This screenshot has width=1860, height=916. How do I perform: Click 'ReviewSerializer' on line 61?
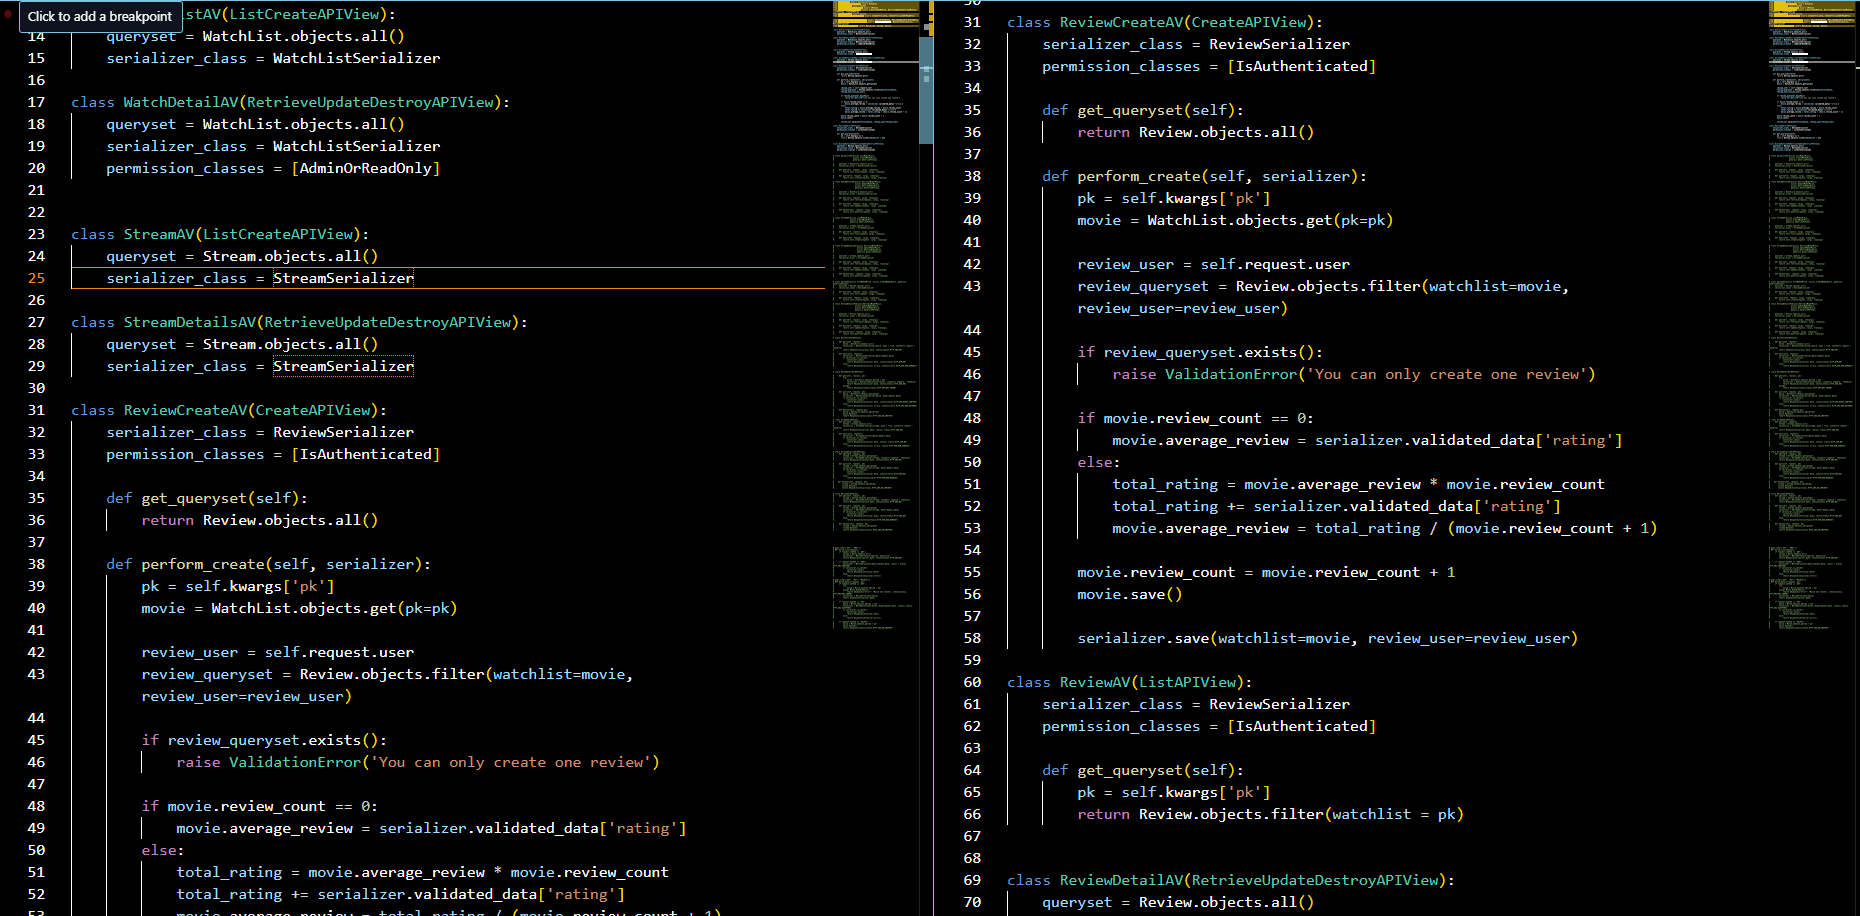point(1279,704)
